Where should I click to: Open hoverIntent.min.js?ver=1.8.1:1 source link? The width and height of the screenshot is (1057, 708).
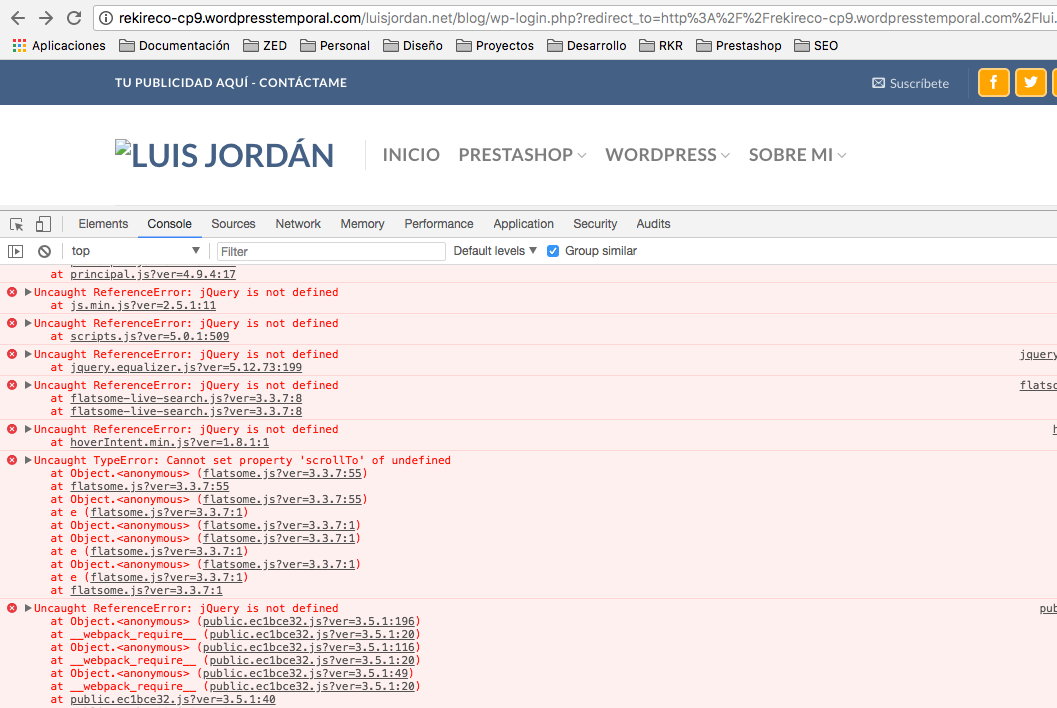coord(169,442)
